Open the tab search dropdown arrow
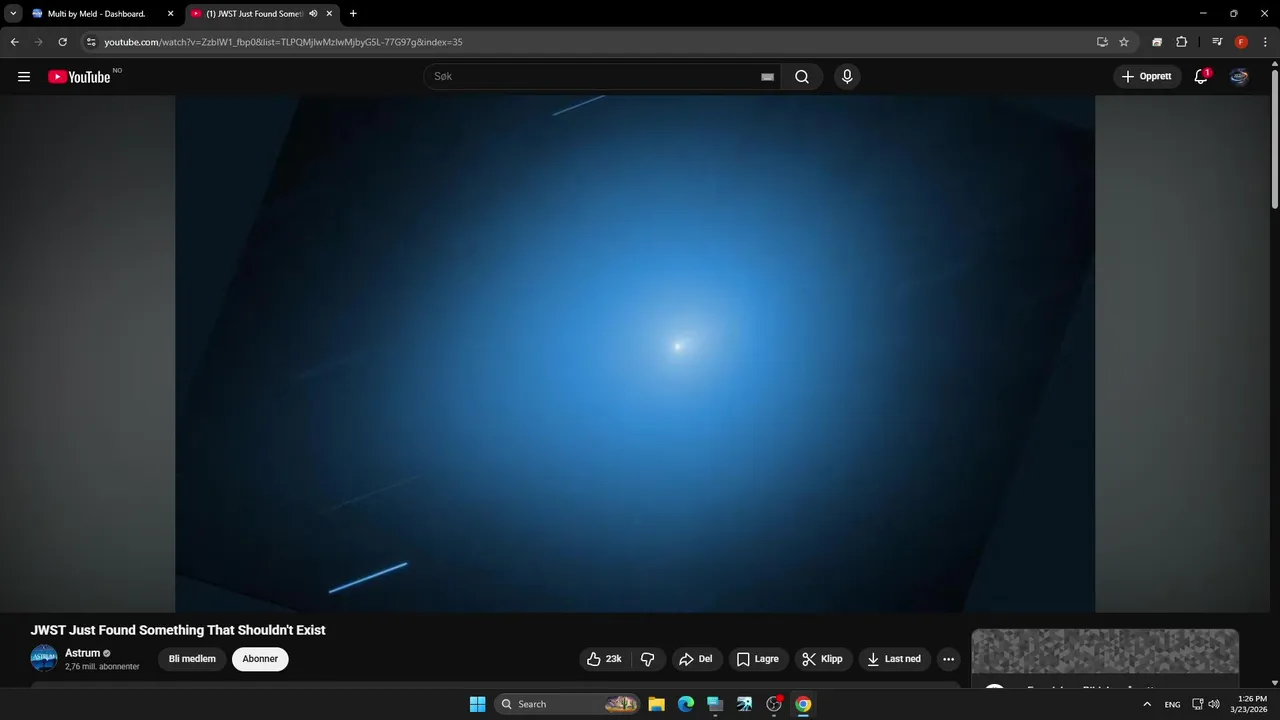1280x720 pixels. tap(13, 14)
